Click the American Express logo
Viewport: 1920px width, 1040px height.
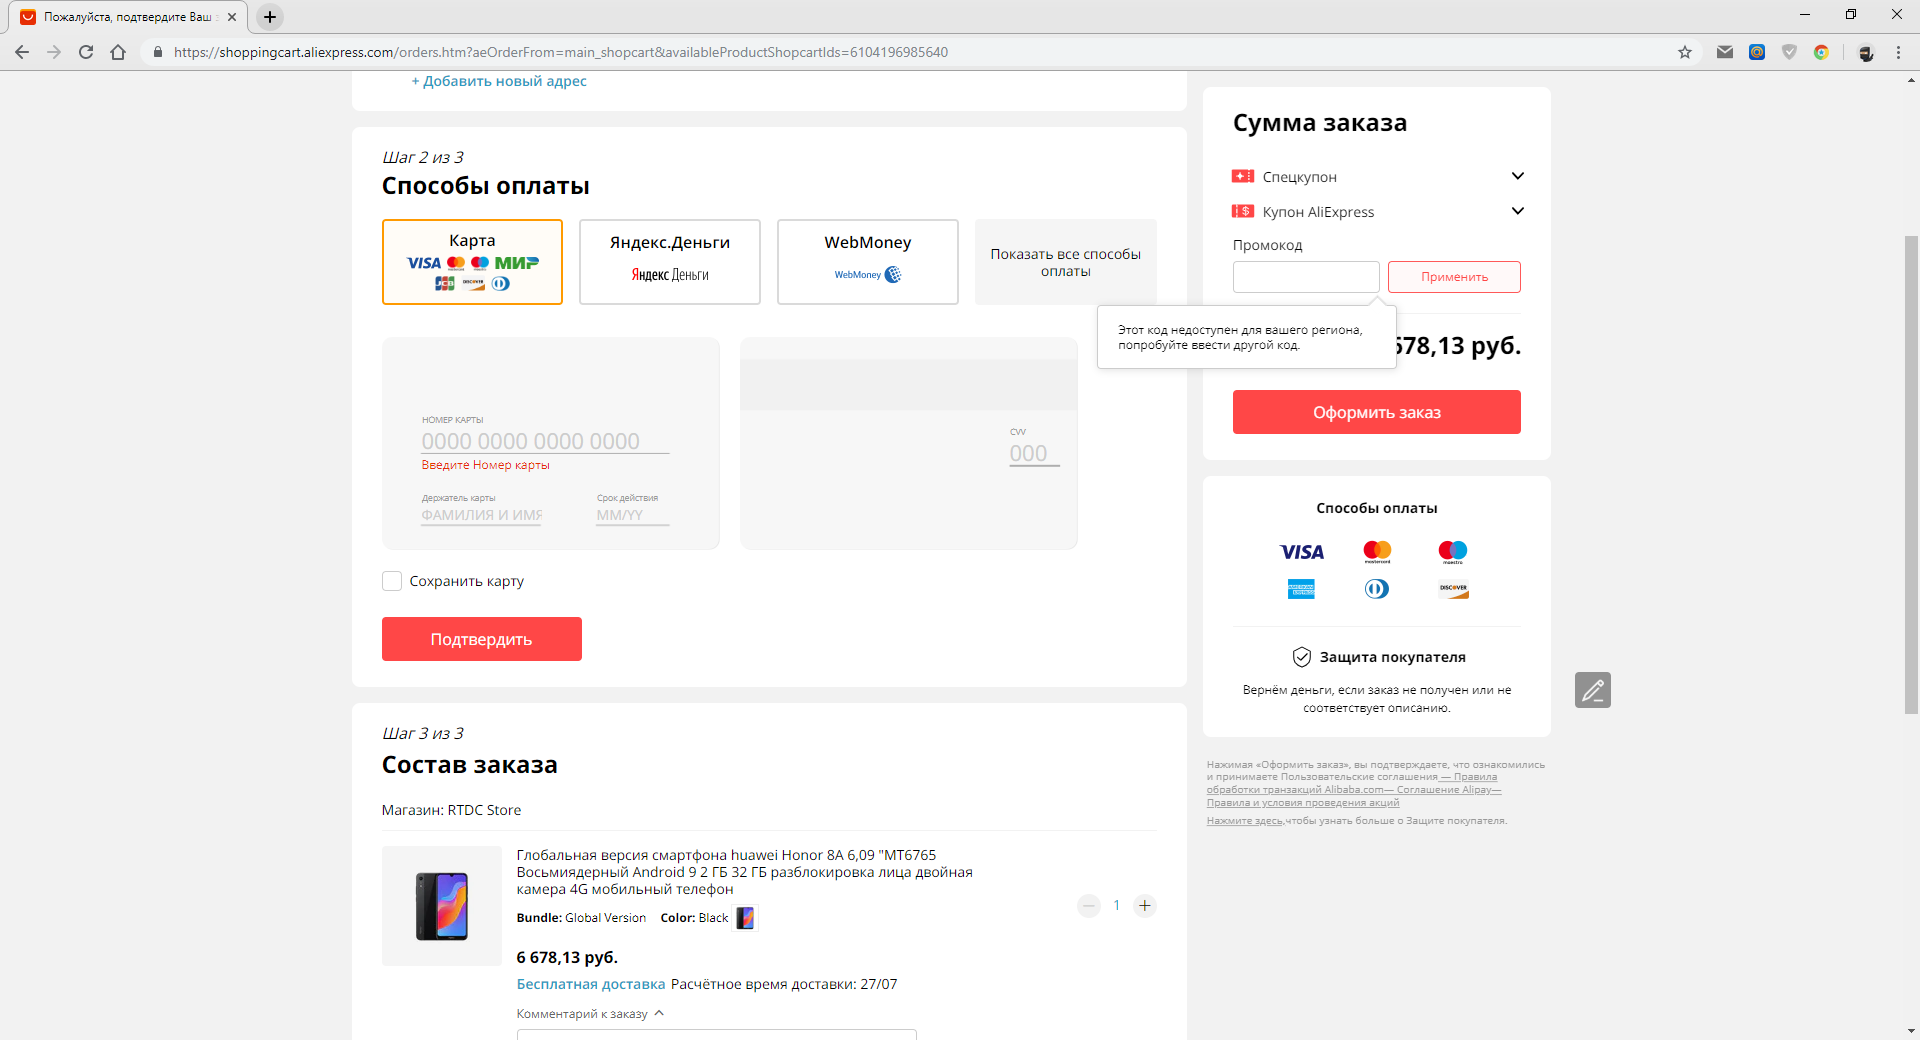(1301, 589)
